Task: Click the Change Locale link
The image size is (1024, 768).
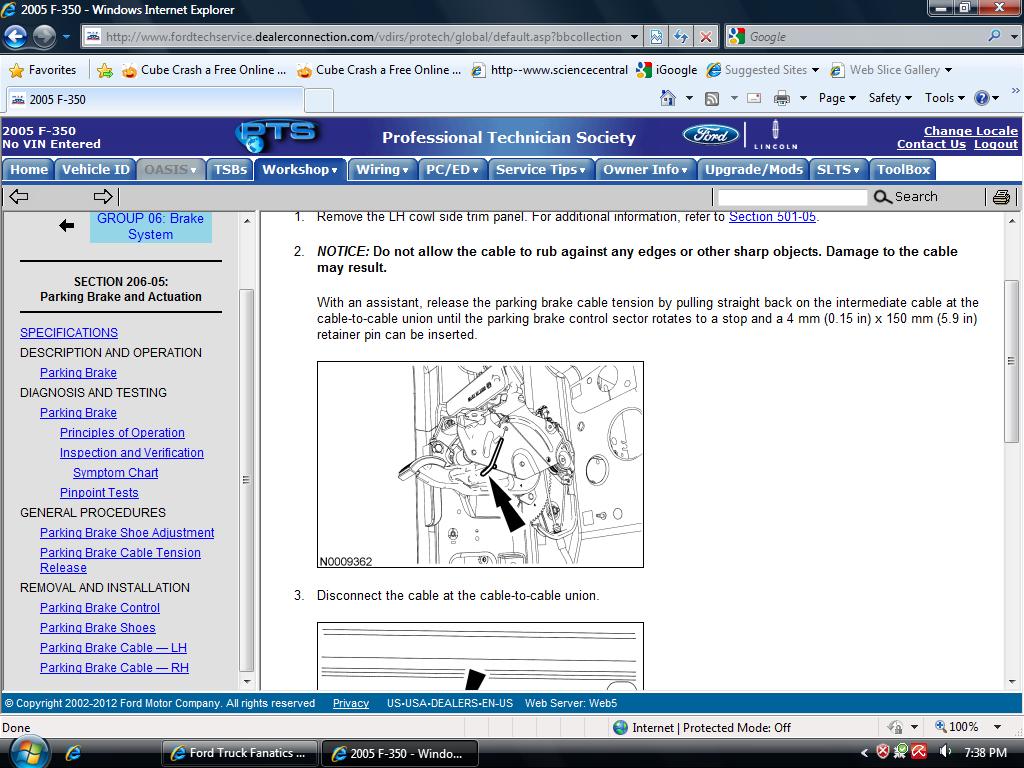Action: click(x=970, y=131)
